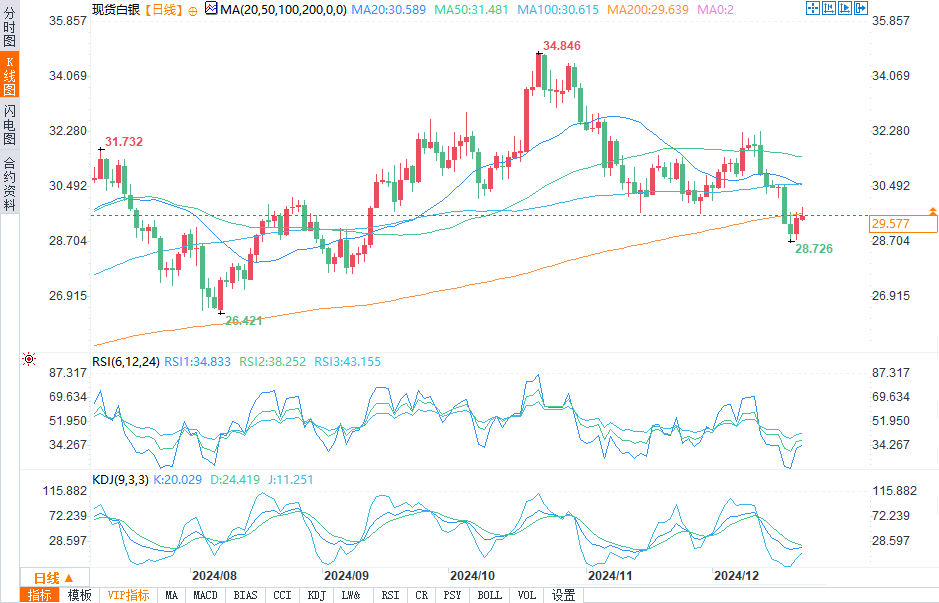Choose the MA indicator button

pos(172,595)
